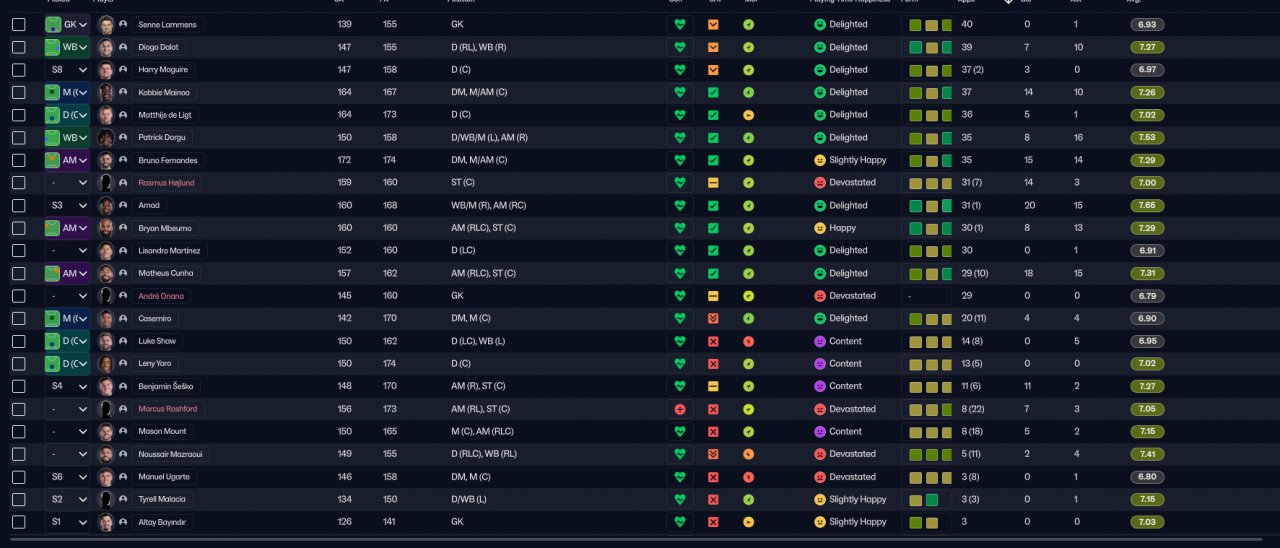The width and height of the screenshot is (1280, 548).
Task: Click Luke Shaw's red morale icon
Action: 749,341
